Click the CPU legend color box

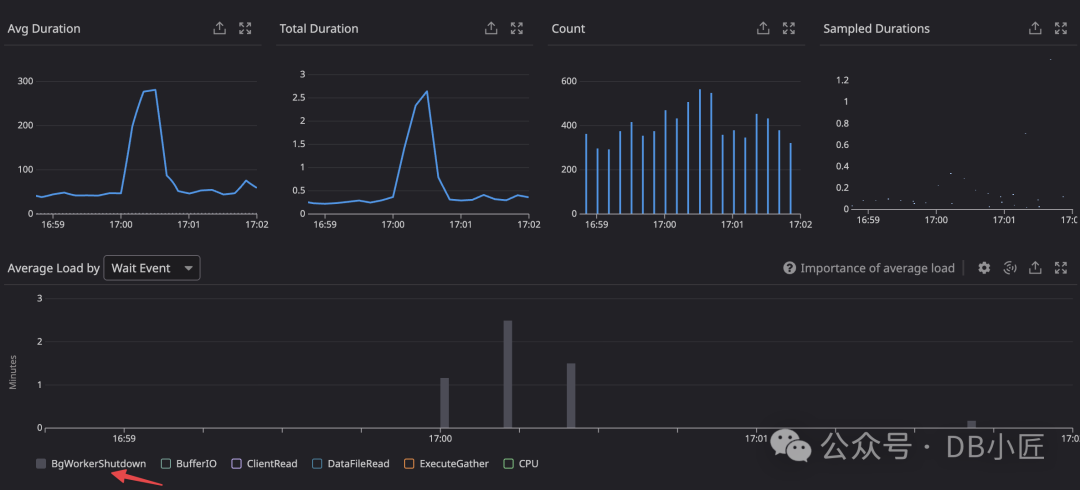(x=509, y=464)
